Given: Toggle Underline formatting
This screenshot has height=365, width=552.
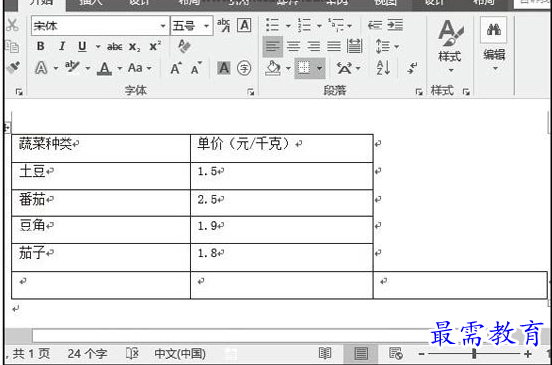Looking at the screenshot, I should 82,46.
